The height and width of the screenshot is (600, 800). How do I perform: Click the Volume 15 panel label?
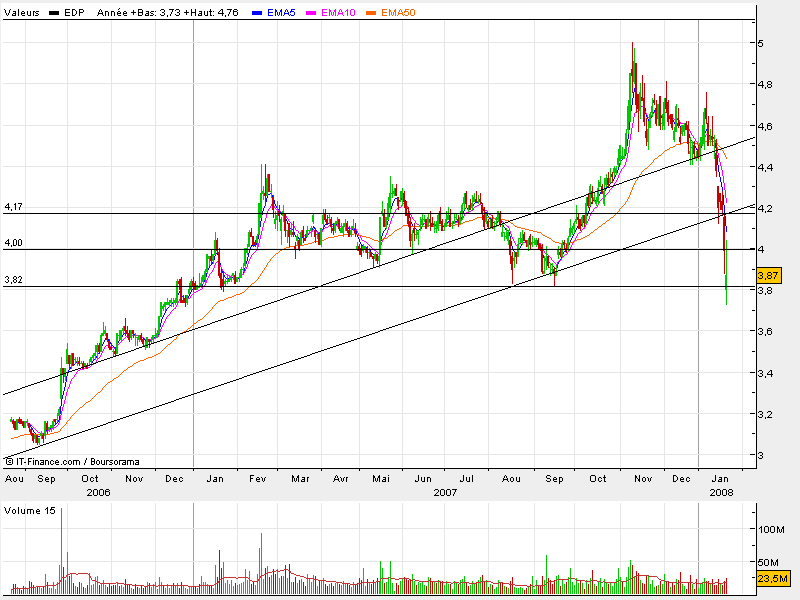[30, 511]
